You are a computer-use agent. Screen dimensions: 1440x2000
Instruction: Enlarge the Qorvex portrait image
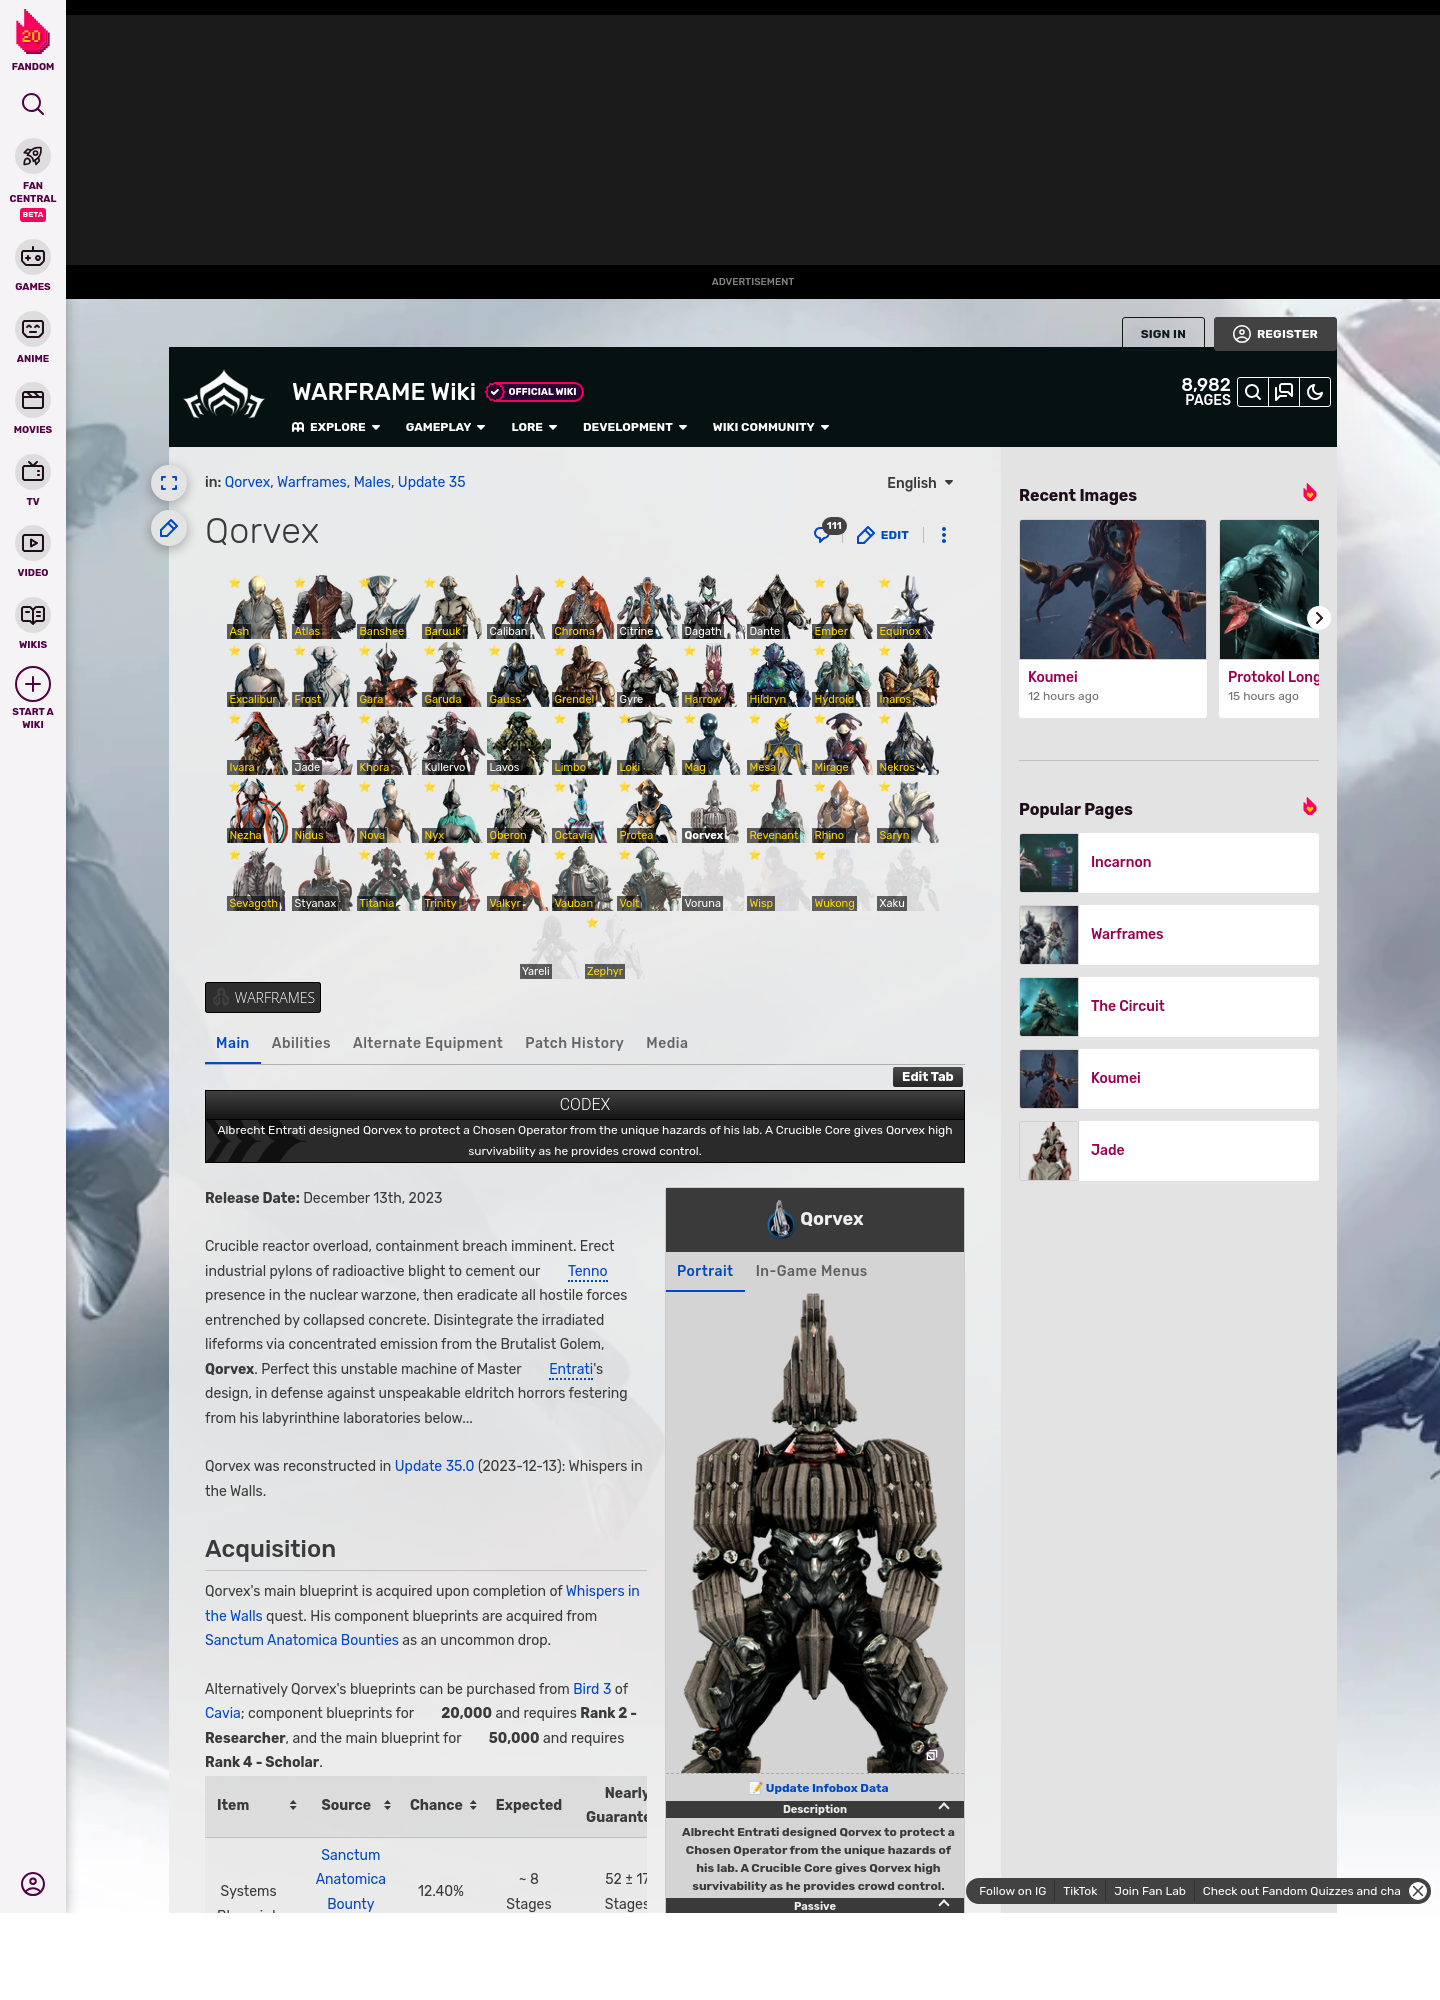931,1756
